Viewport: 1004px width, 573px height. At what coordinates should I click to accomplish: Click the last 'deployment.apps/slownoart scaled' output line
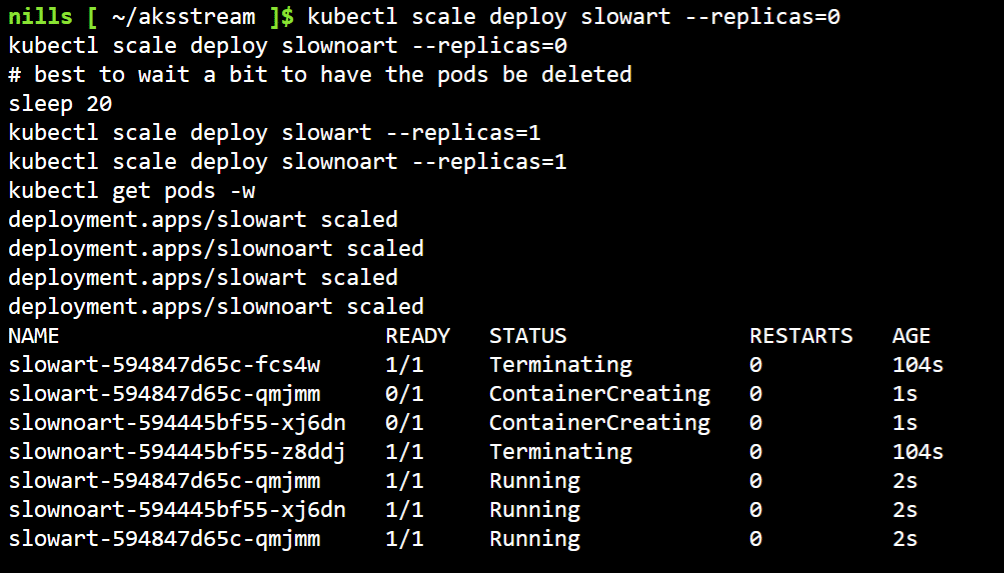216,307
